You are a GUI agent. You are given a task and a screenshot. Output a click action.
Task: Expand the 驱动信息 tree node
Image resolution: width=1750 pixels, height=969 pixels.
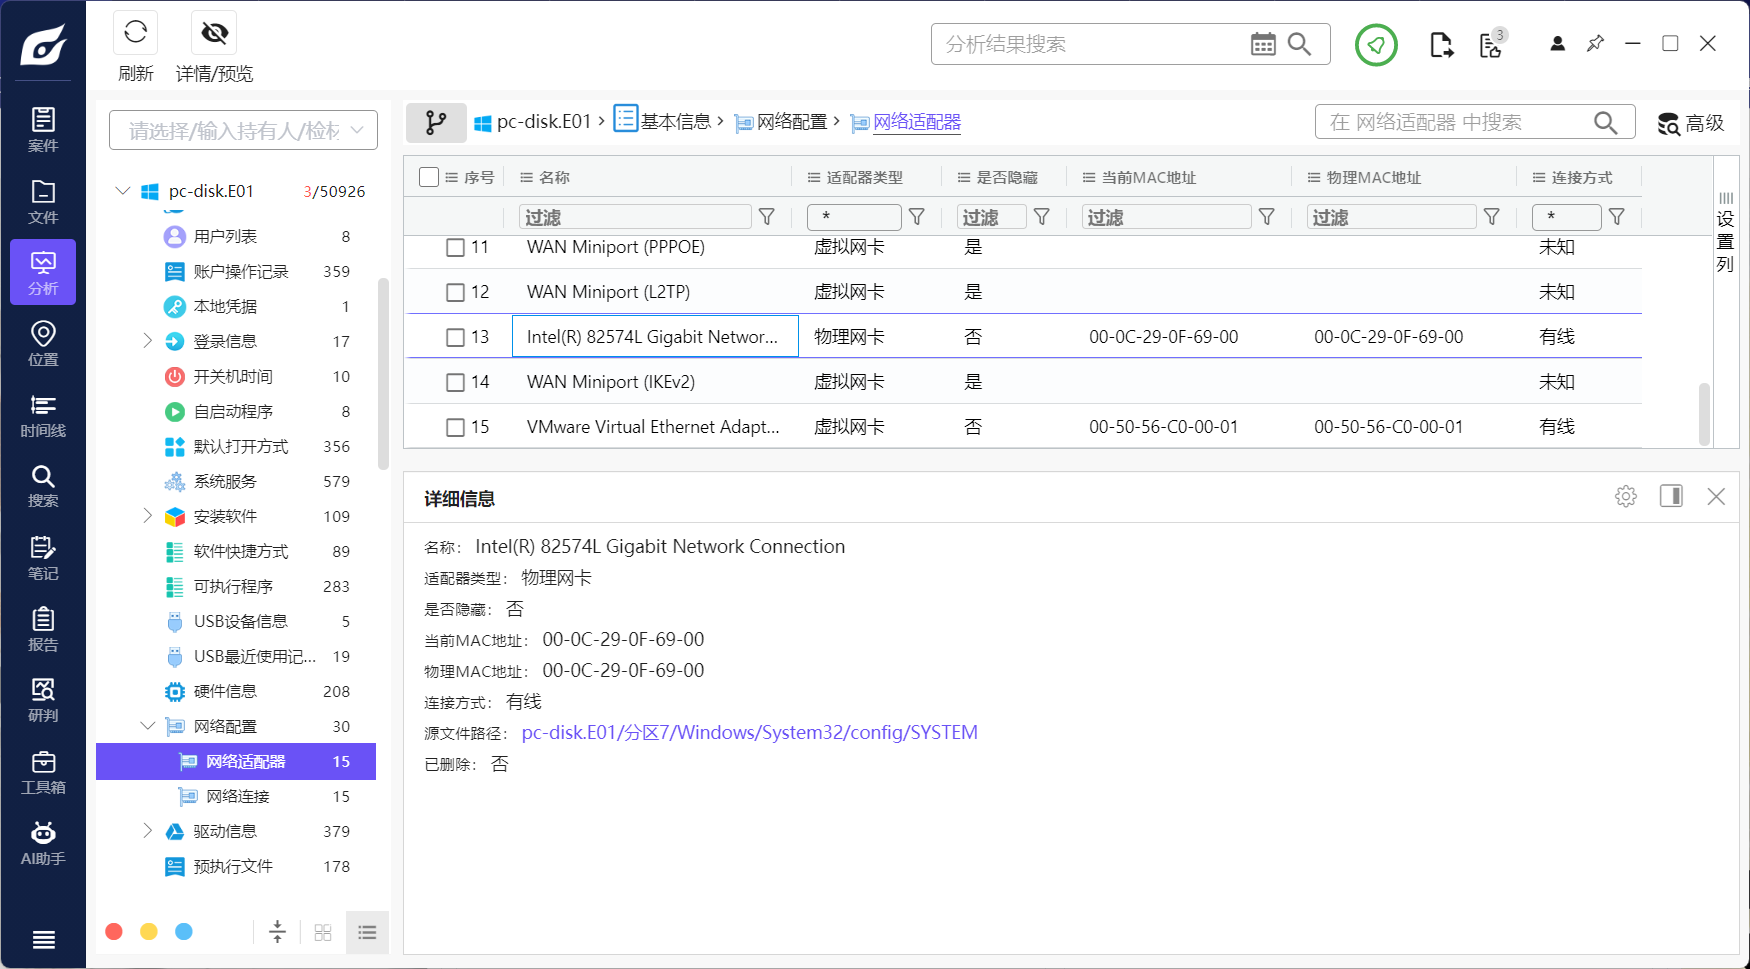point(148,831)
